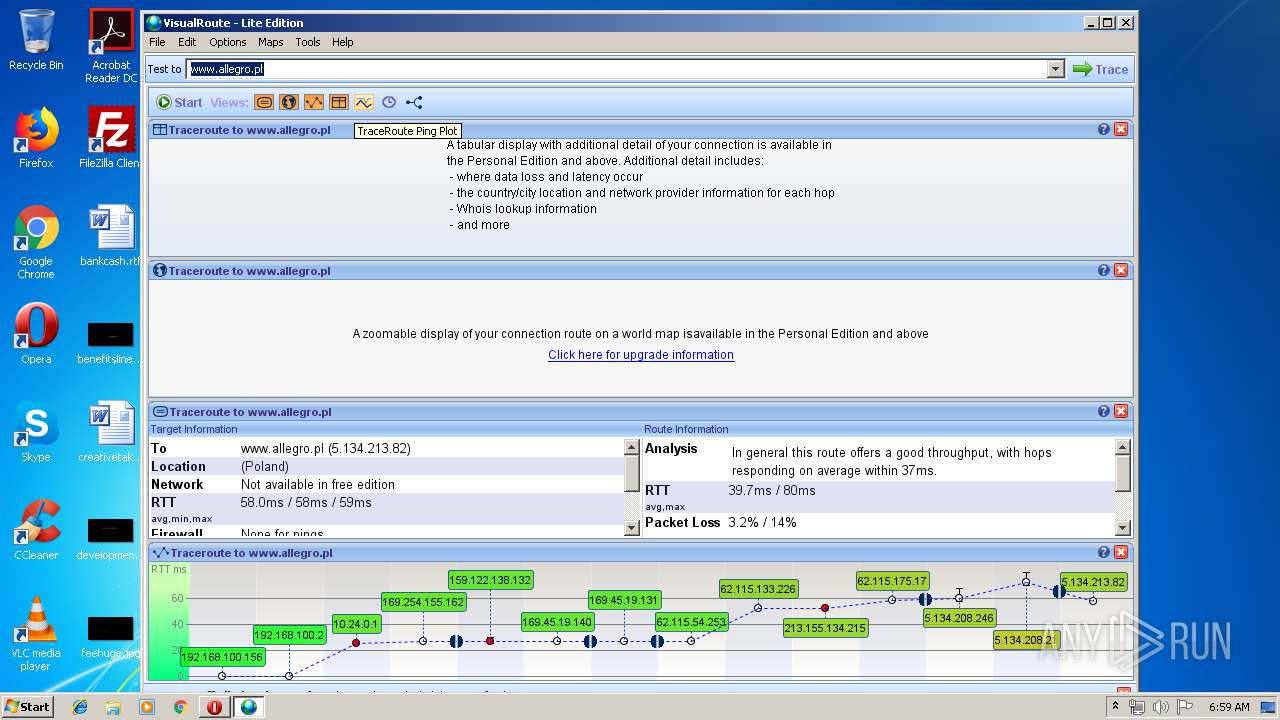Image resolution: width=1280 pixels, height=720 pixels.
Task: Click the green Start trace icon
Action: (164, 102)
